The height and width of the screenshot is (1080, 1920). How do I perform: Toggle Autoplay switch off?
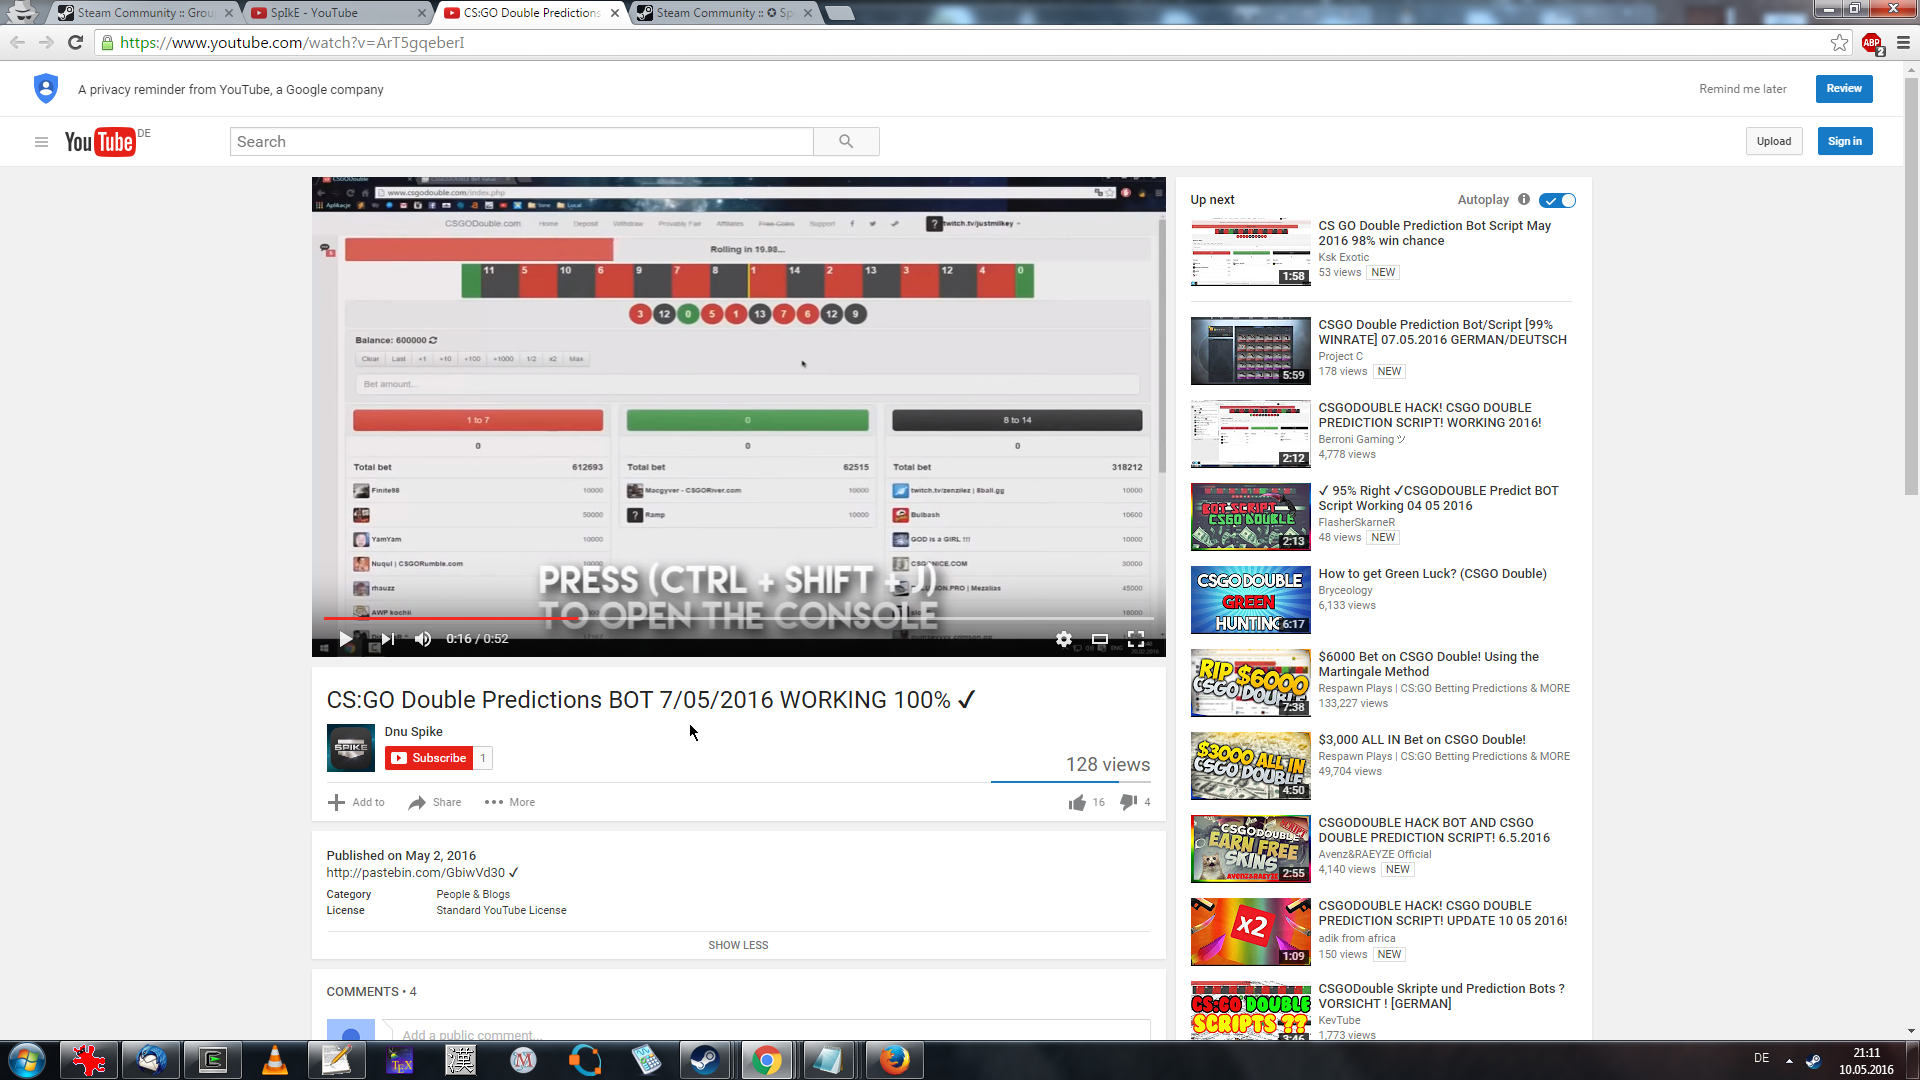(1558, 200)
